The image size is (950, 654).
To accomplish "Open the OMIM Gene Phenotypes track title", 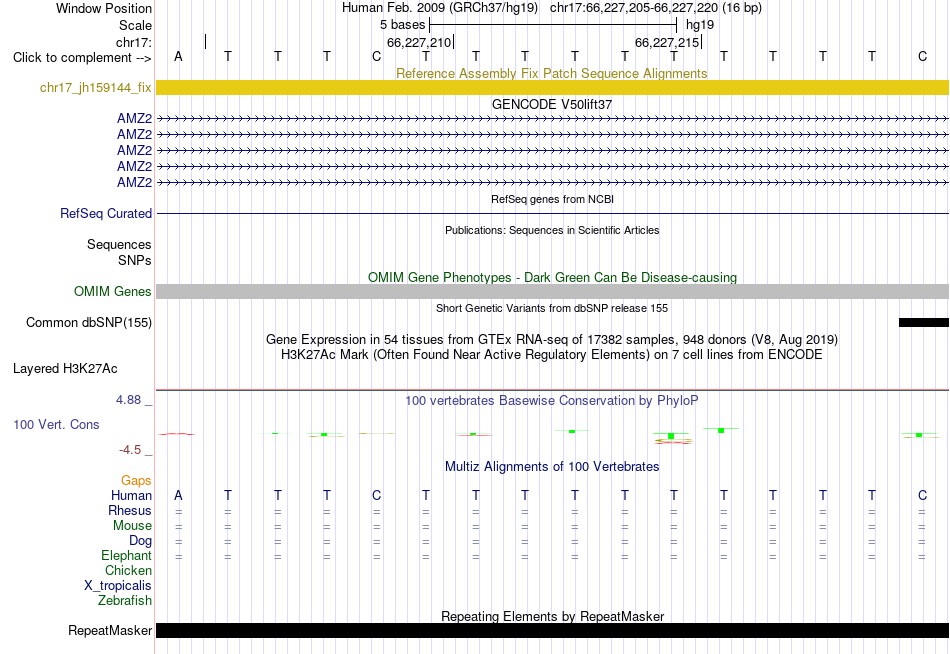I will pyautogui.click(x=552, y=277).
